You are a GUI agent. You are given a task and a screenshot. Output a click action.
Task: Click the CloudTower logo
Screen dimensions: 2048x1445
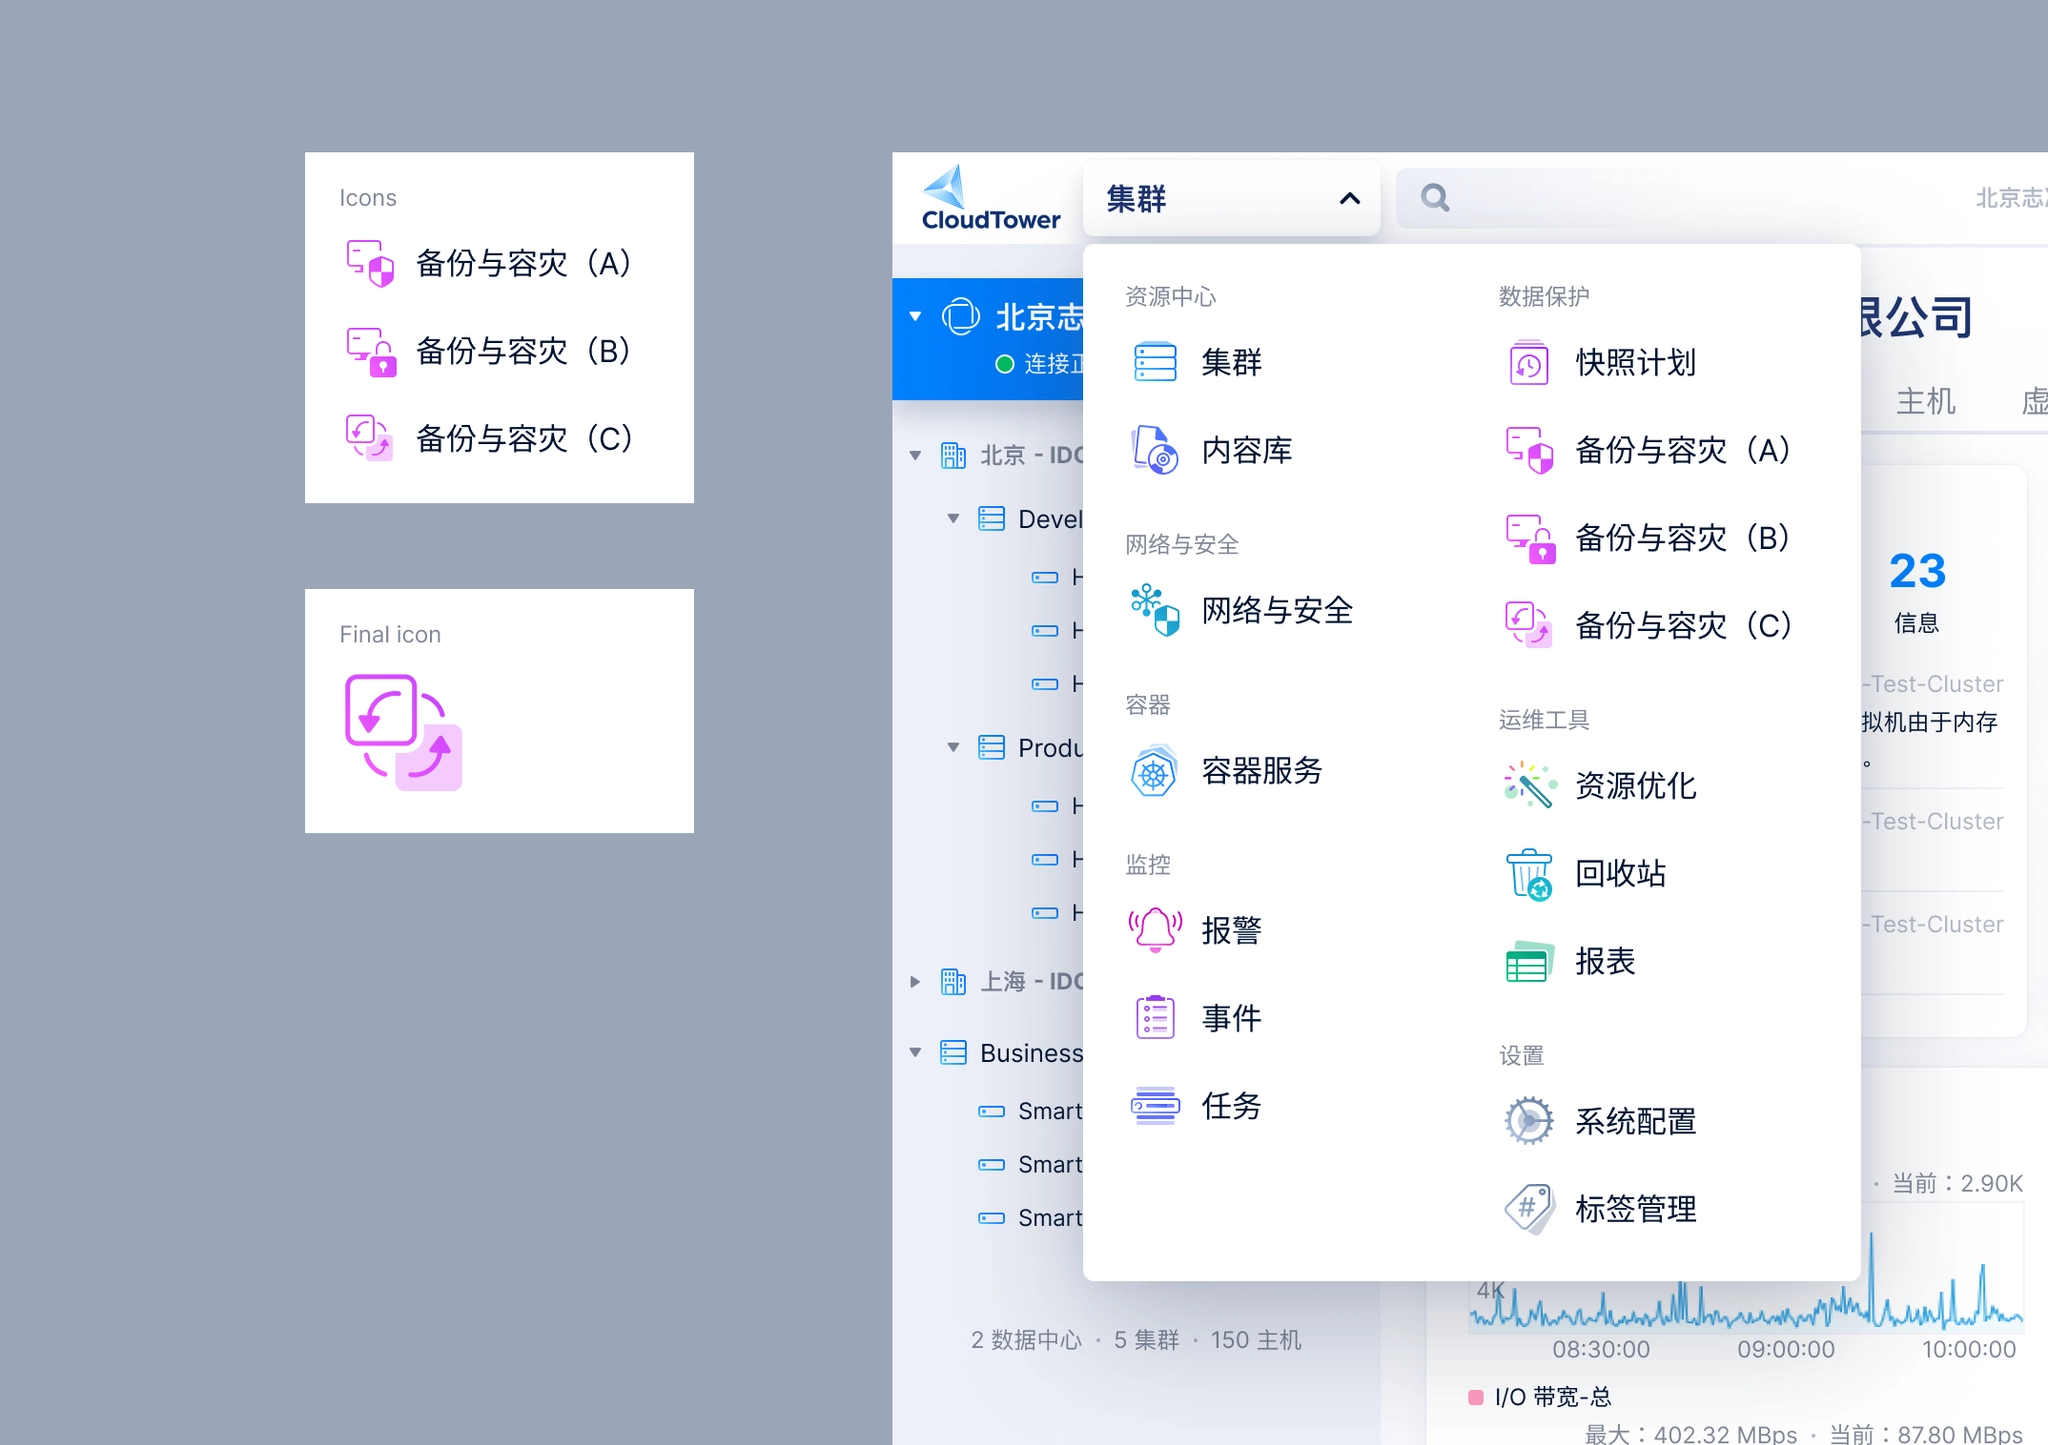(x=989, y=199)
